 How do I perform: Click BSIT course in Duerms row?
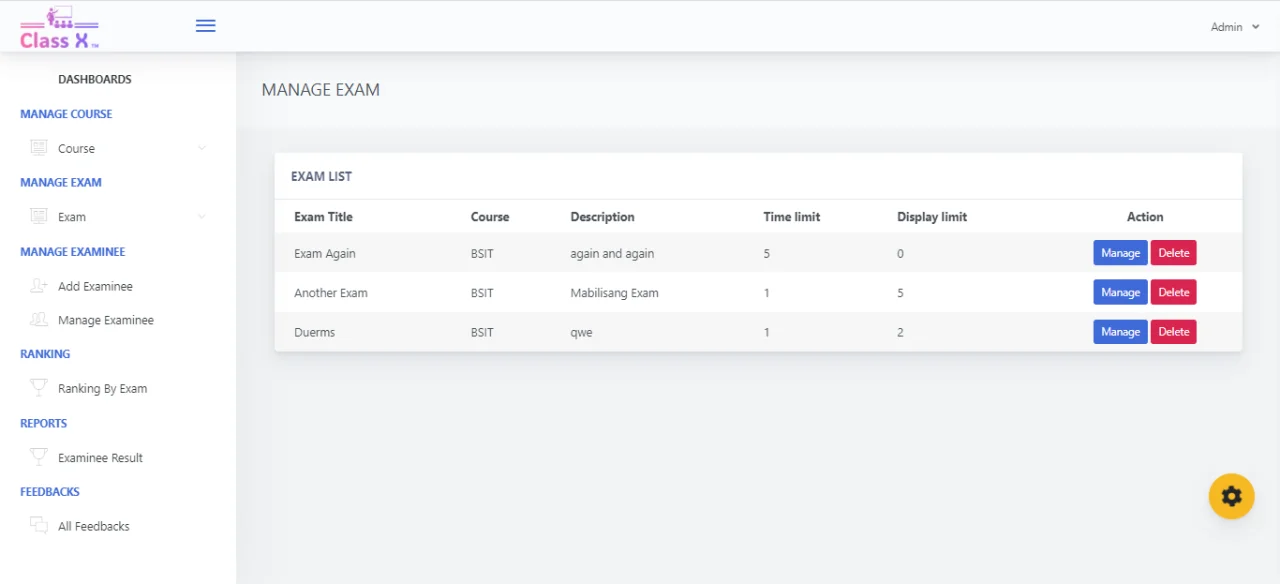click(482, 332)
